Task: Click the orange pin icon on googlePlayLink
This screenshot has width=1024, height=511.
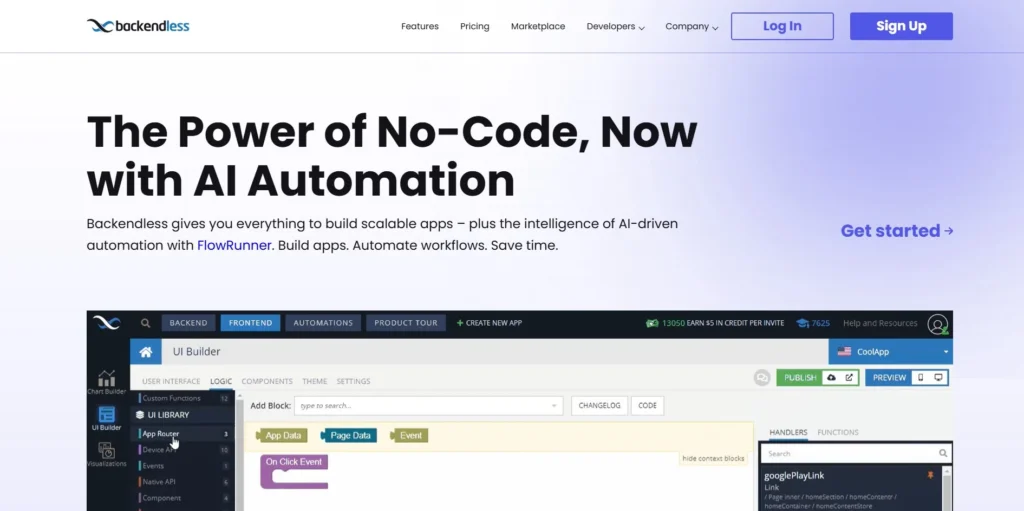Action: coord(931,476)
